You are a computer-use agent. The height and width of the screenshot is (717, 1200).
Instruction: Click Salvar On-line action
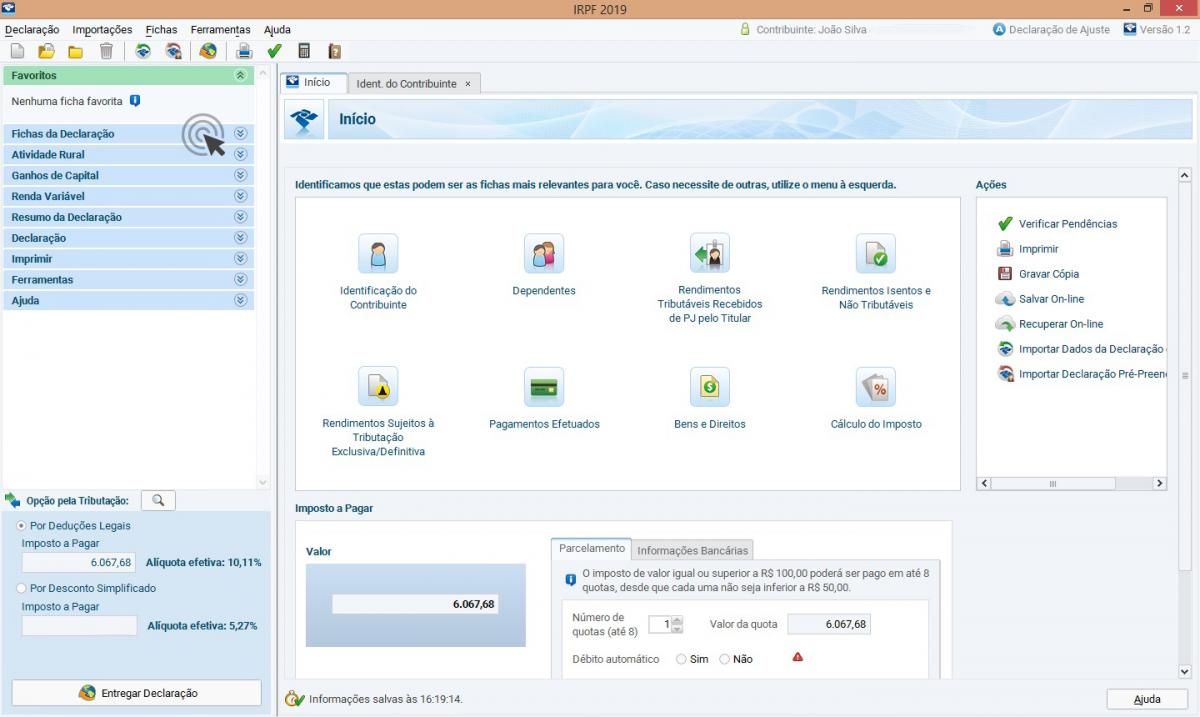(x=1041, y=299)
